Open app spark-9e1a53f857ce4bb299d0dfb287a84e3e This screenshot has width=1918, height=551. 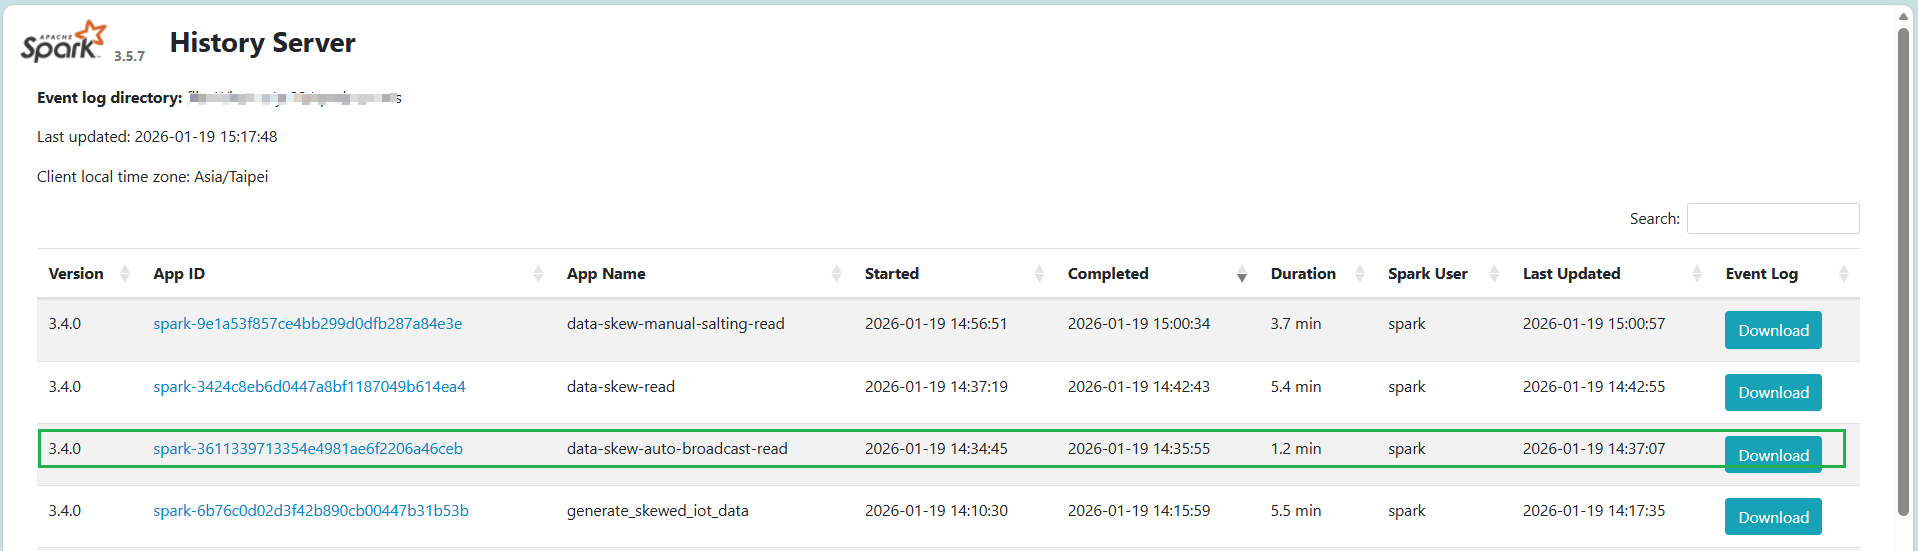pos(307,324)
